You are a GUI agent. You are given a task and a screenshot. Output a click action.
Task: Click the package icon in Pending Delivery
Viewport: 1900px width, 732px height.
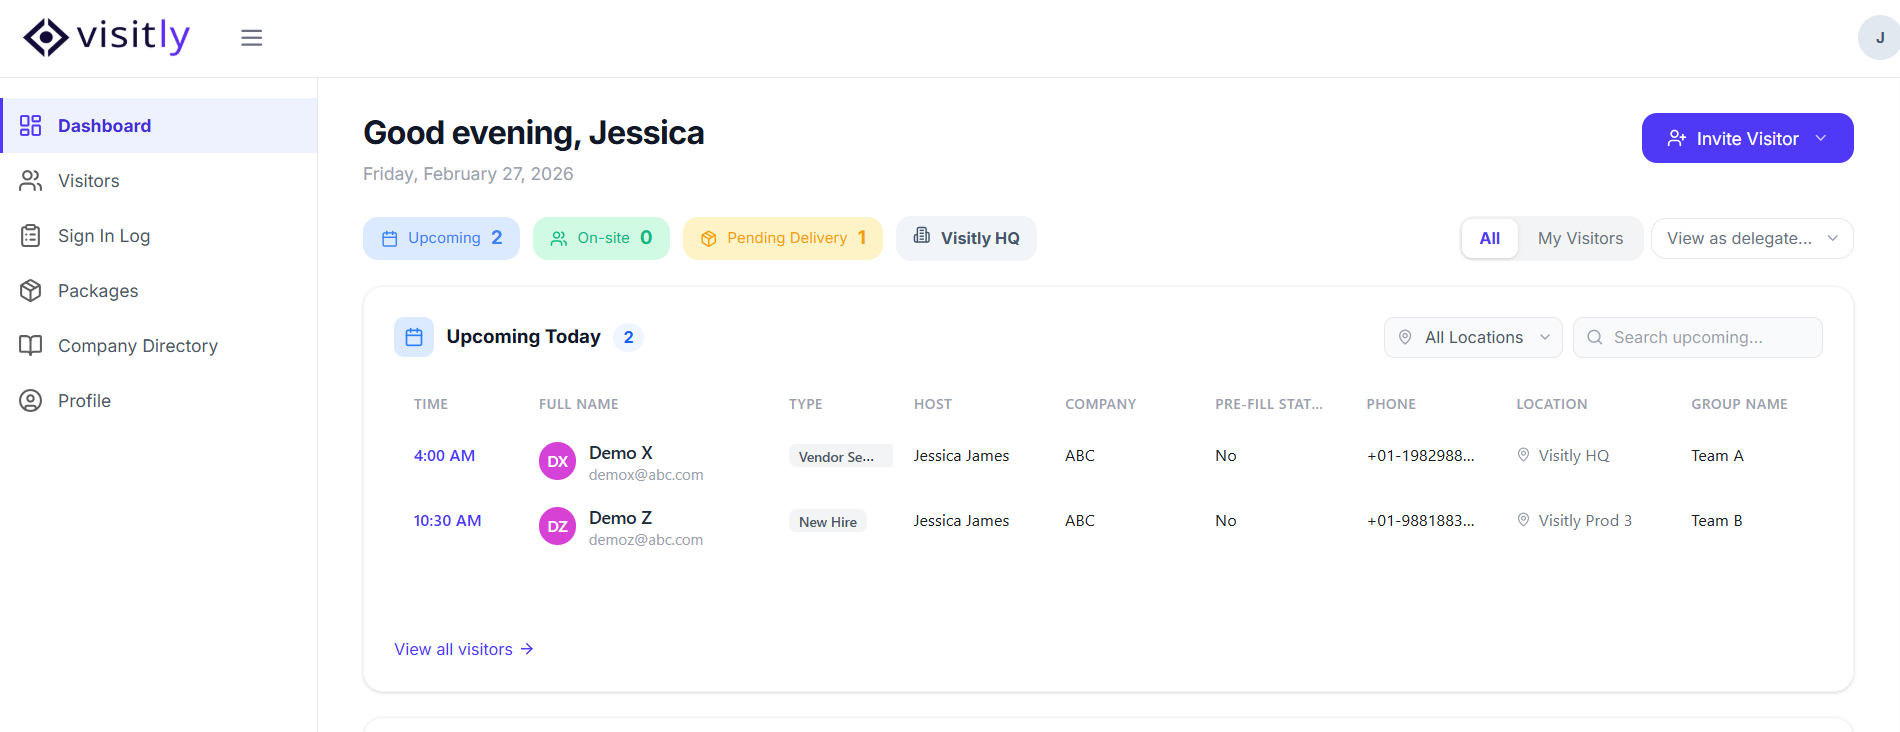(709, 238)
